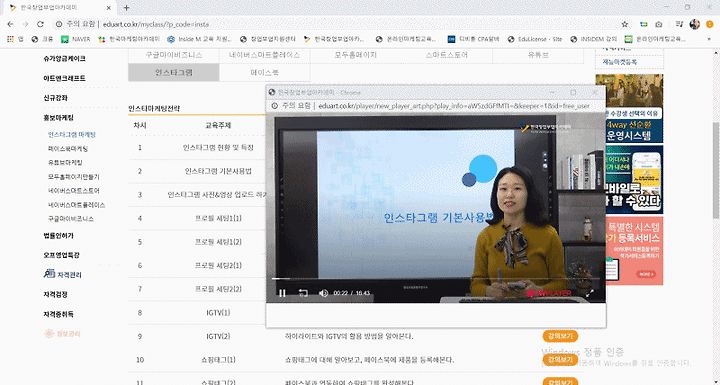This screenshot has height=385, width=720.
Task: Open the 작가 등록서비스 banner
Action: (x=634, y=250)
